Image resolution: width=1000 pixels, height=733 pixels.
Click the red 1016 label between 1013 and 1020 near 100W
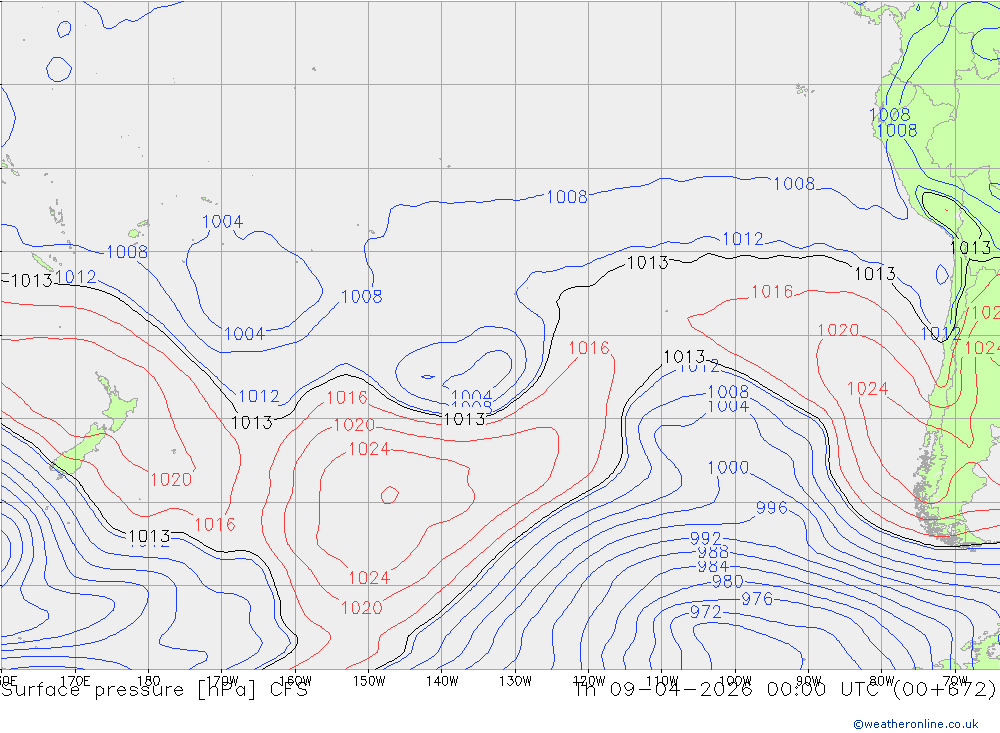pos(772,292)
